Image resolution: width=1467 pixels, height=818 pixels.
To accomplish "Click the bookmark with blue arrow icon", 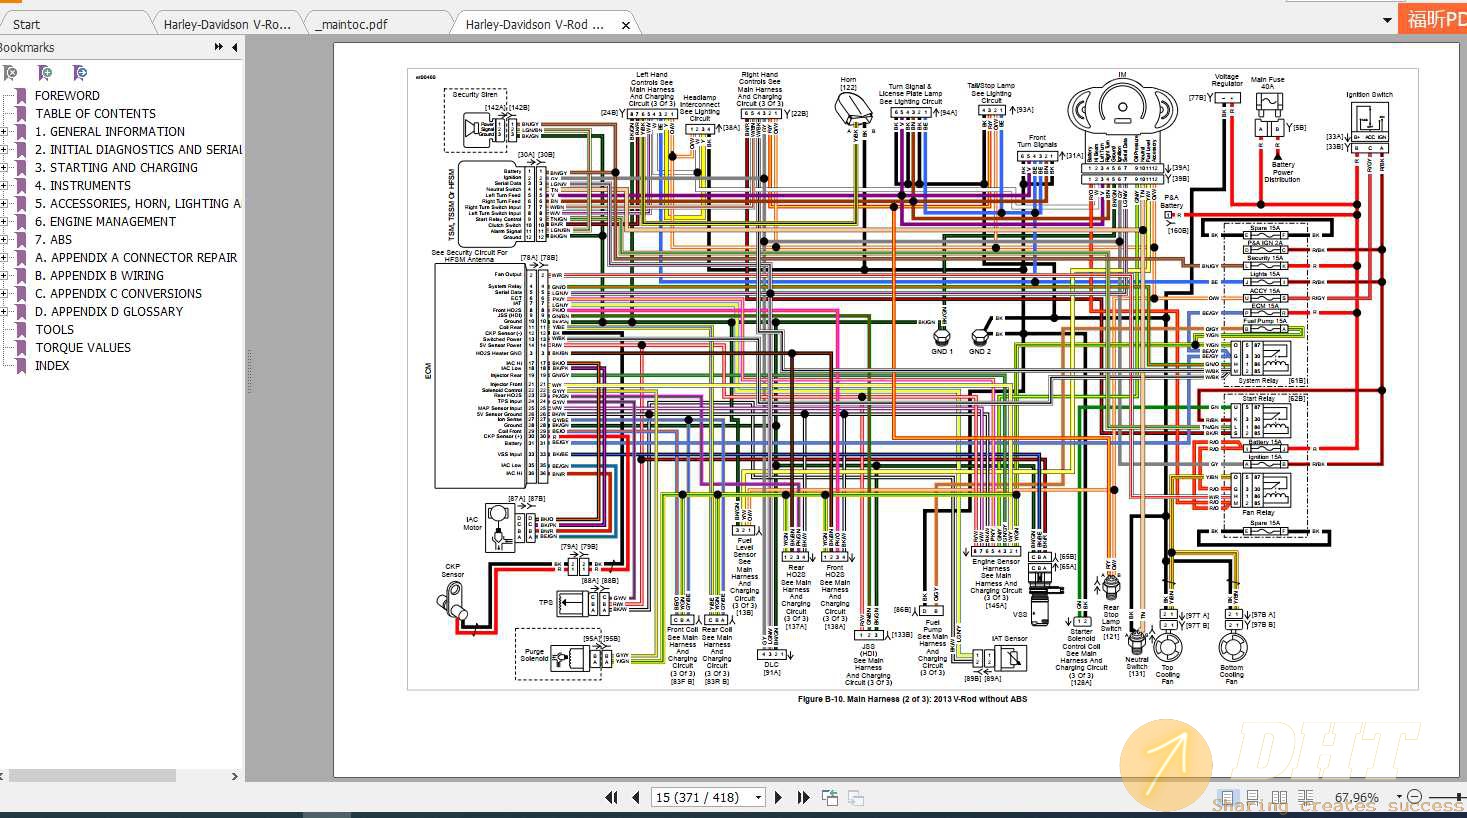I will (80, 73).
